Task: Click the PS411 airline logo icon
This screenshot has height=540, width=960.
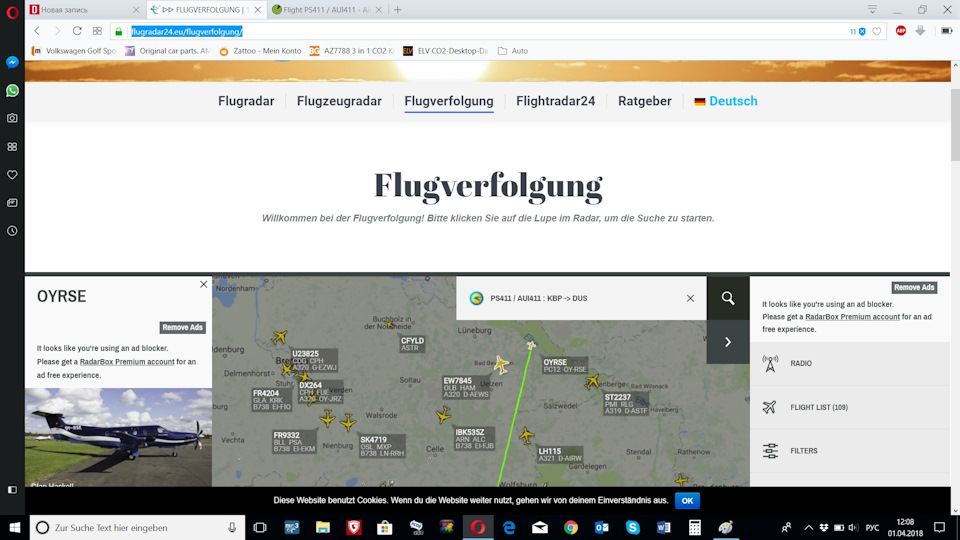Action: (x=476, y=298)
